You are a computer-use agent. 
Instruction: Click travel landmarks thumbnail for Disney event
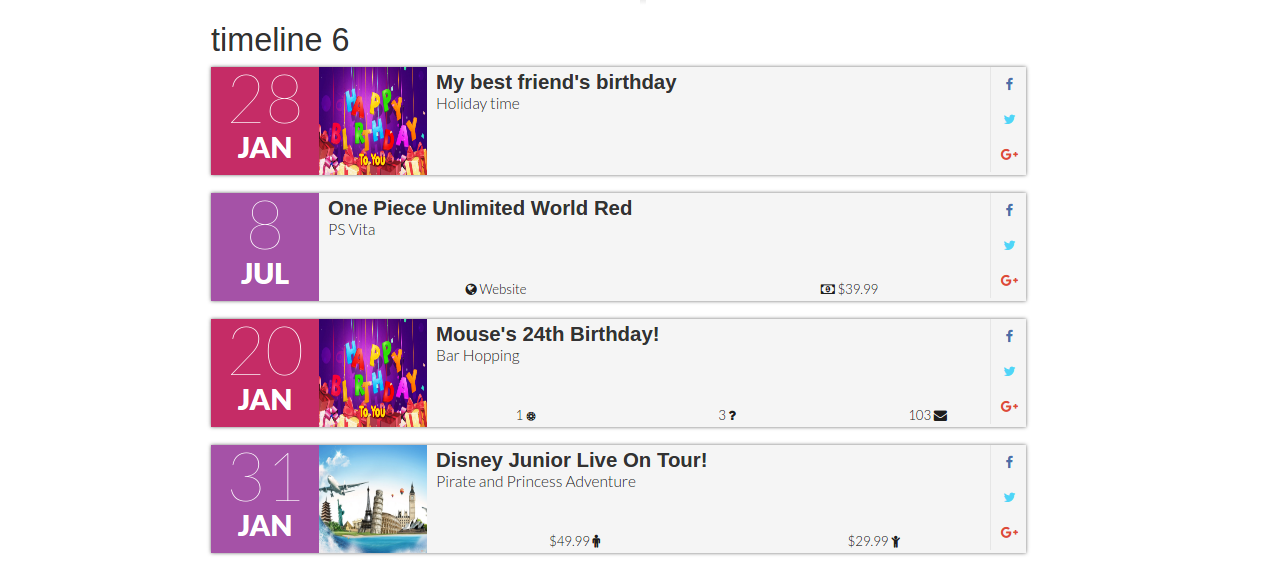pyautogui.click(x=373, y=499)
